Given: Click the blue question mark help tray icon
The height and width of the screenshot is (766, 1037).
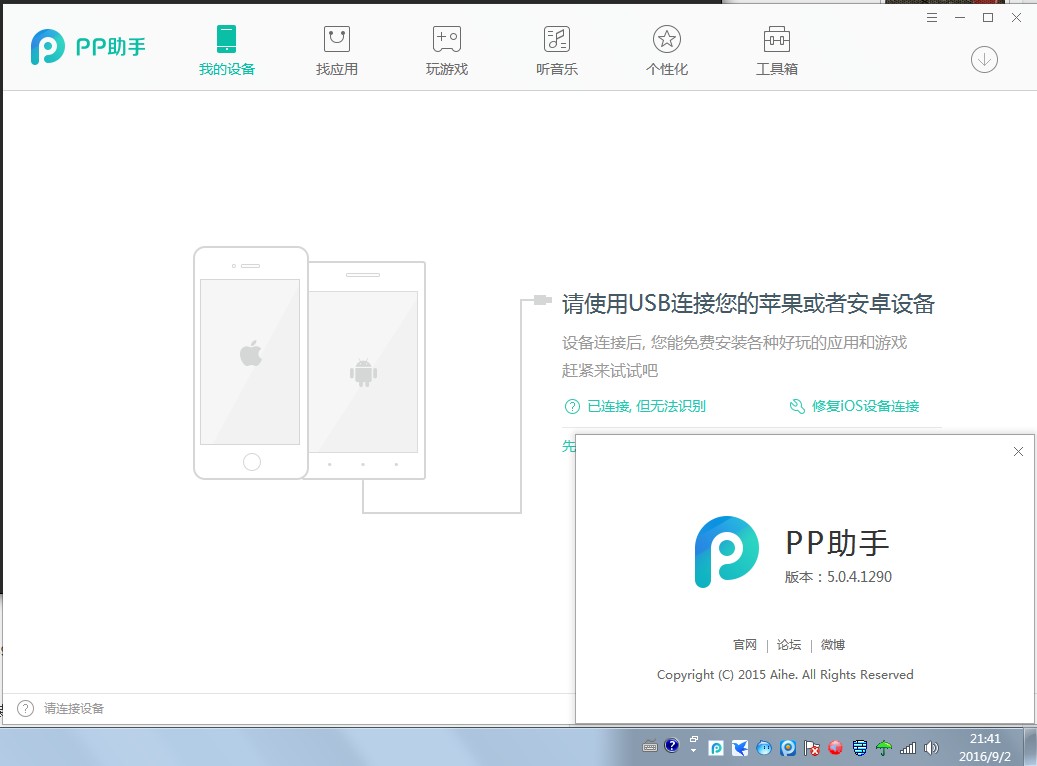Looking at the screenshot, I should pyautogui.click(x=672, y=745).
